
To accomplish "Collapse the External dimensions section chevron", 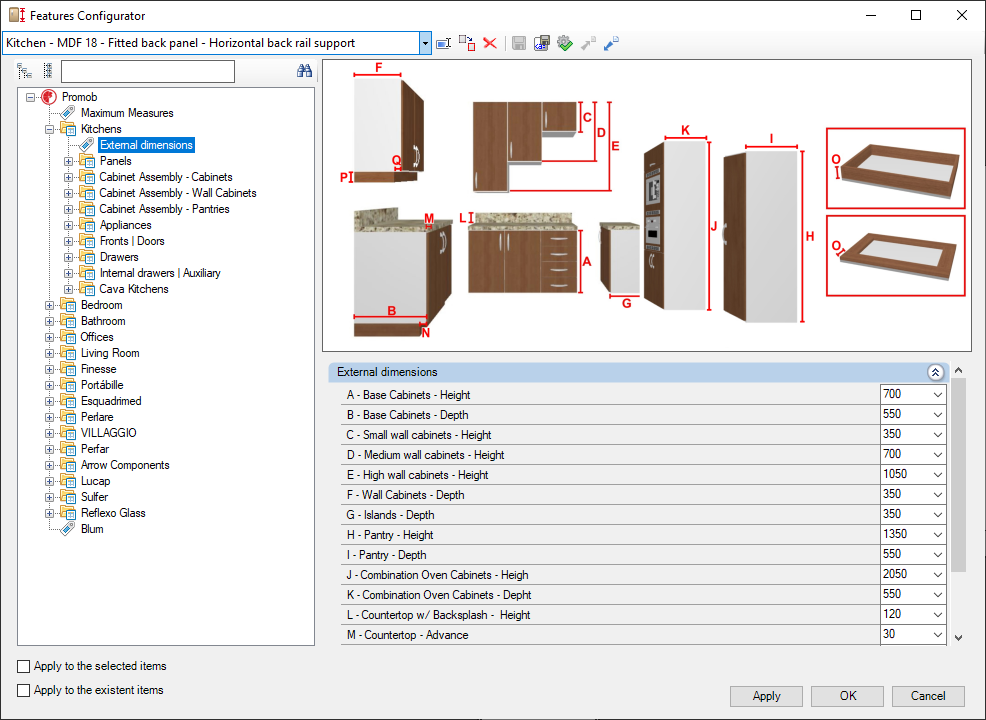I will (x=935, y=372).
